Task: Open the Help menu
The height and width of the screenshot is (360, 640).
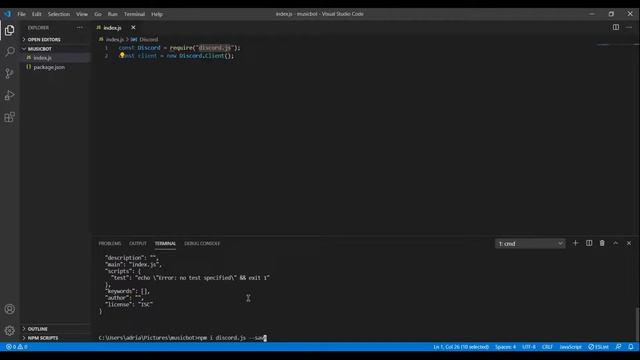Action: (x=157, y=14)
